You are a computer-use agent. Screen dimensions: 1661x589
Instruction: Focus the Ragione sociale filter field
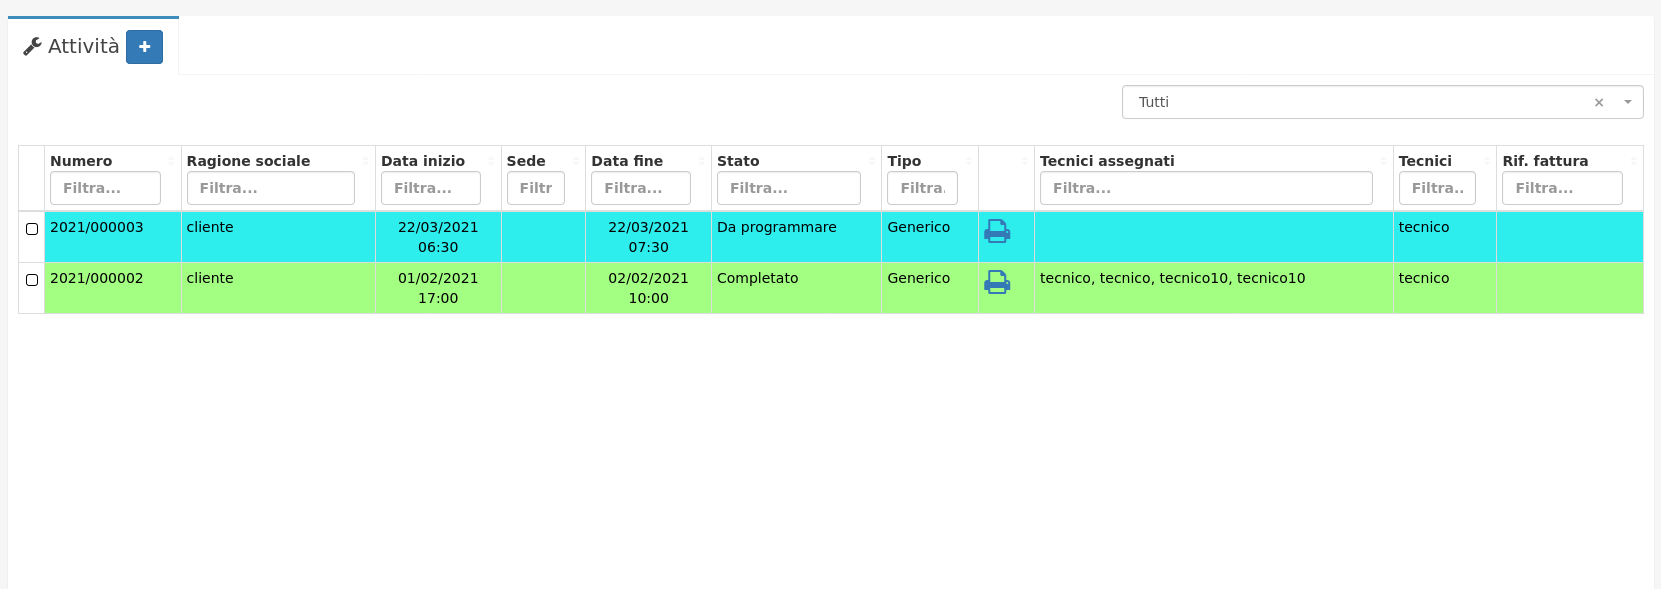pyautogui.click(x=270, y=188)
